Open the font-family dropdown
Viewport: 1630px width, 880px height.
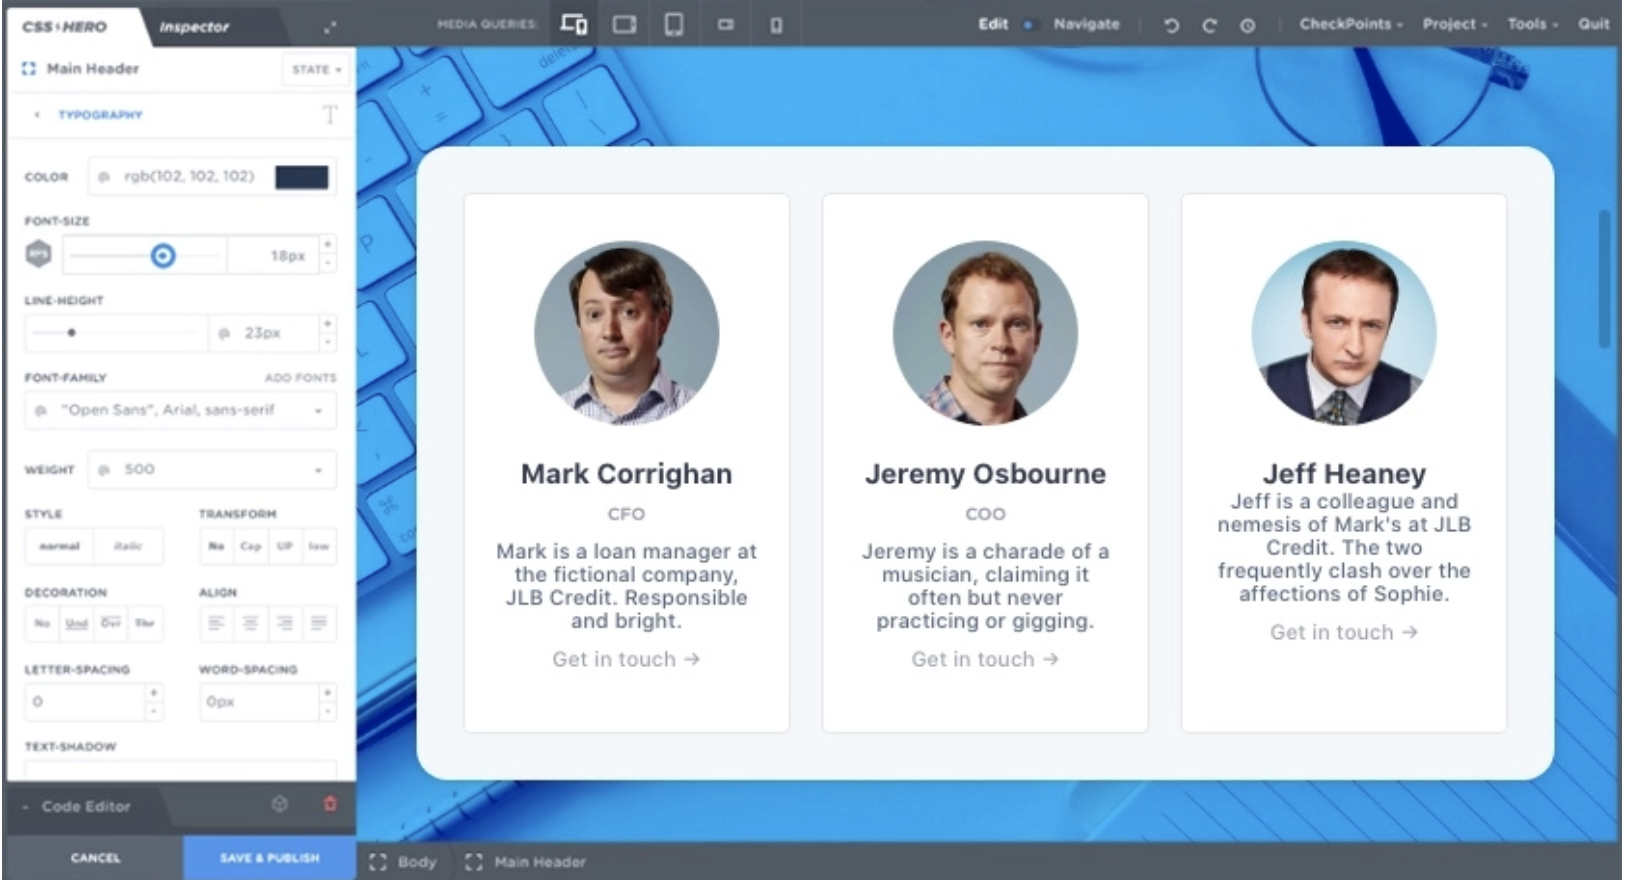[180, 410]
